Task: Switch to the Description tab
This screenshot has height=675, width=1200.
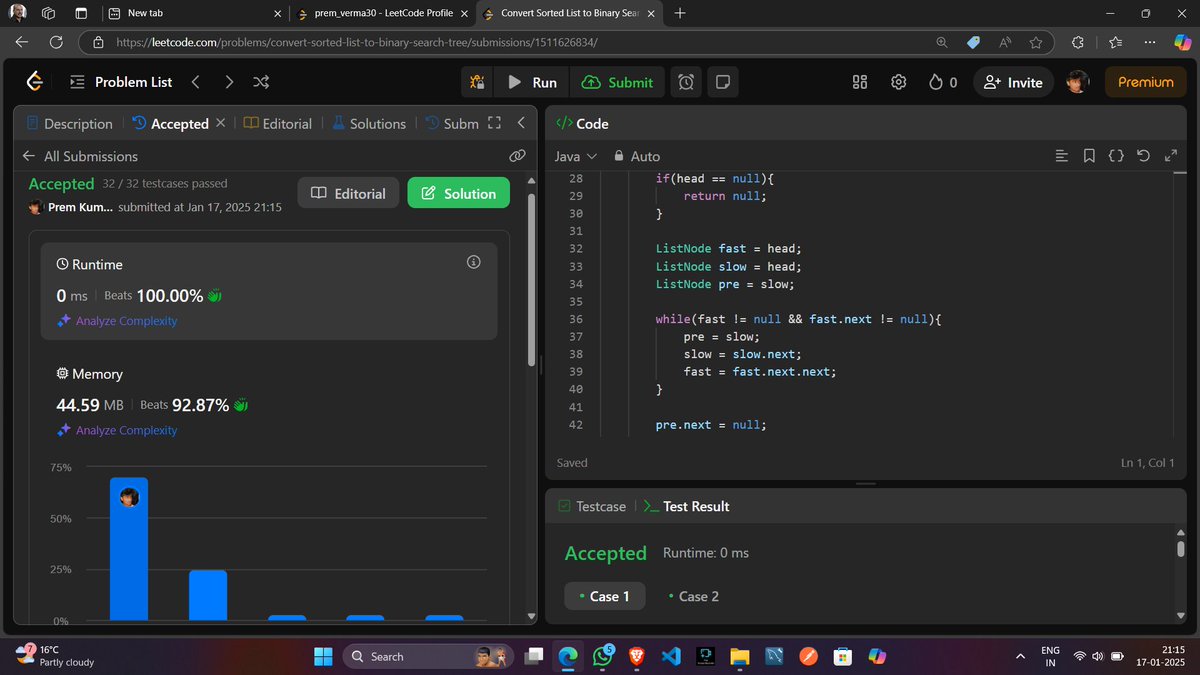Action: tap(69, 123)
